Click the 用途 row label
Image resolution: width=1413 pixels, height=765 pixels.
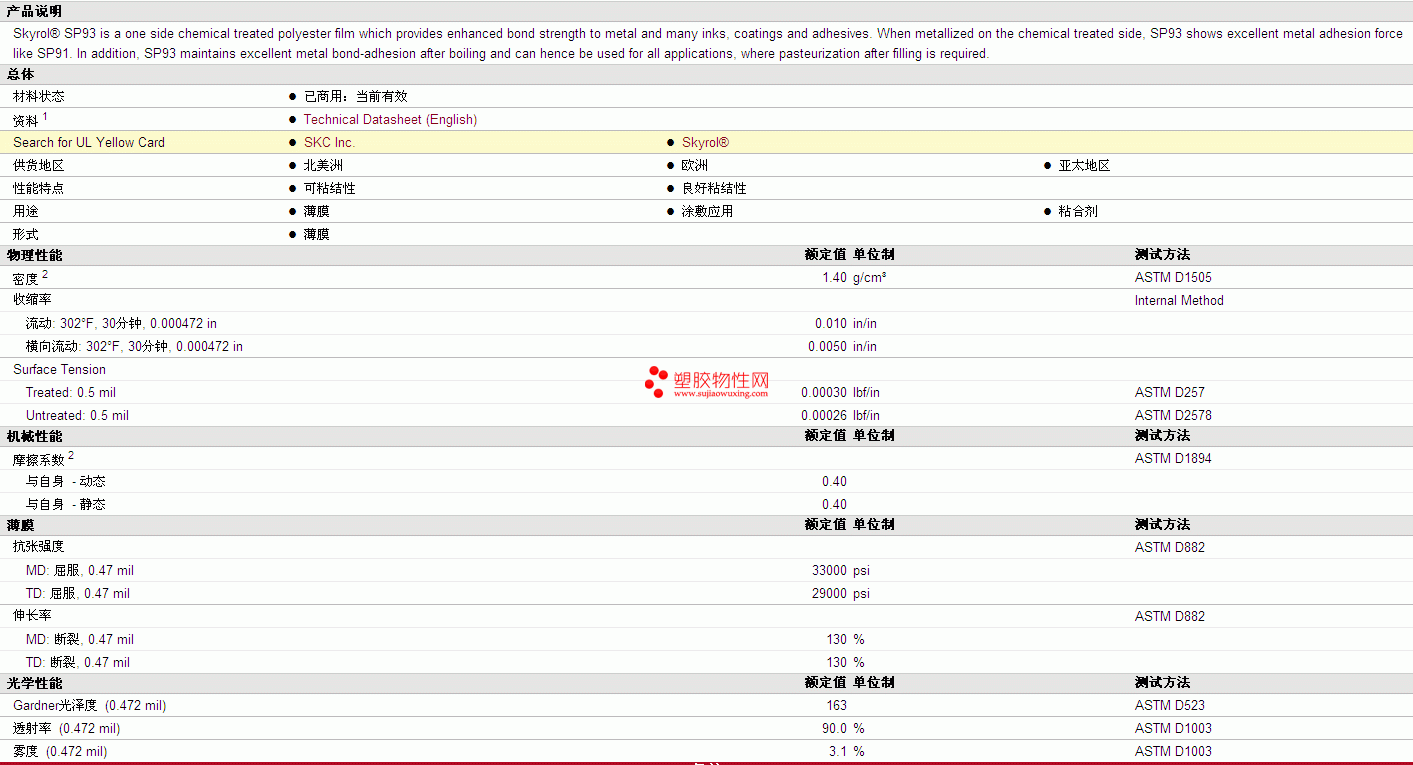click(x=26, y=211)
